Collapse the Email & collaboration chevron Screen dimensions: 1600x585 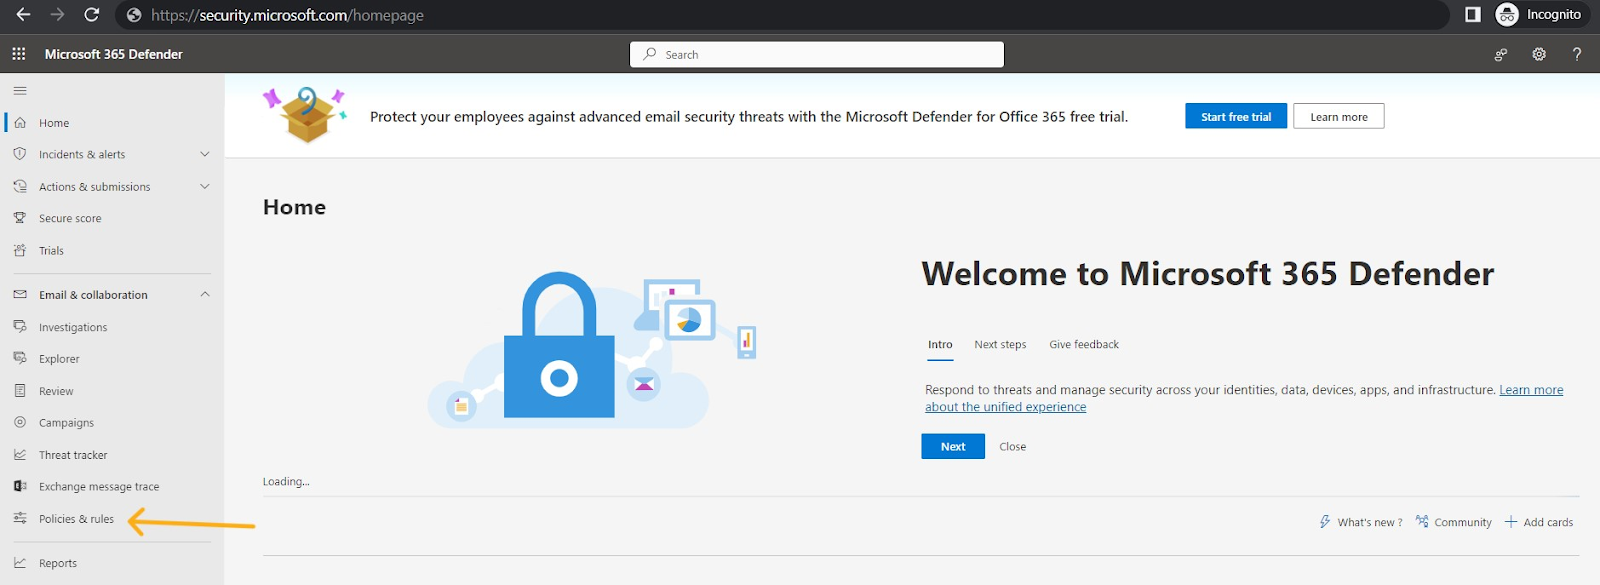205,295
